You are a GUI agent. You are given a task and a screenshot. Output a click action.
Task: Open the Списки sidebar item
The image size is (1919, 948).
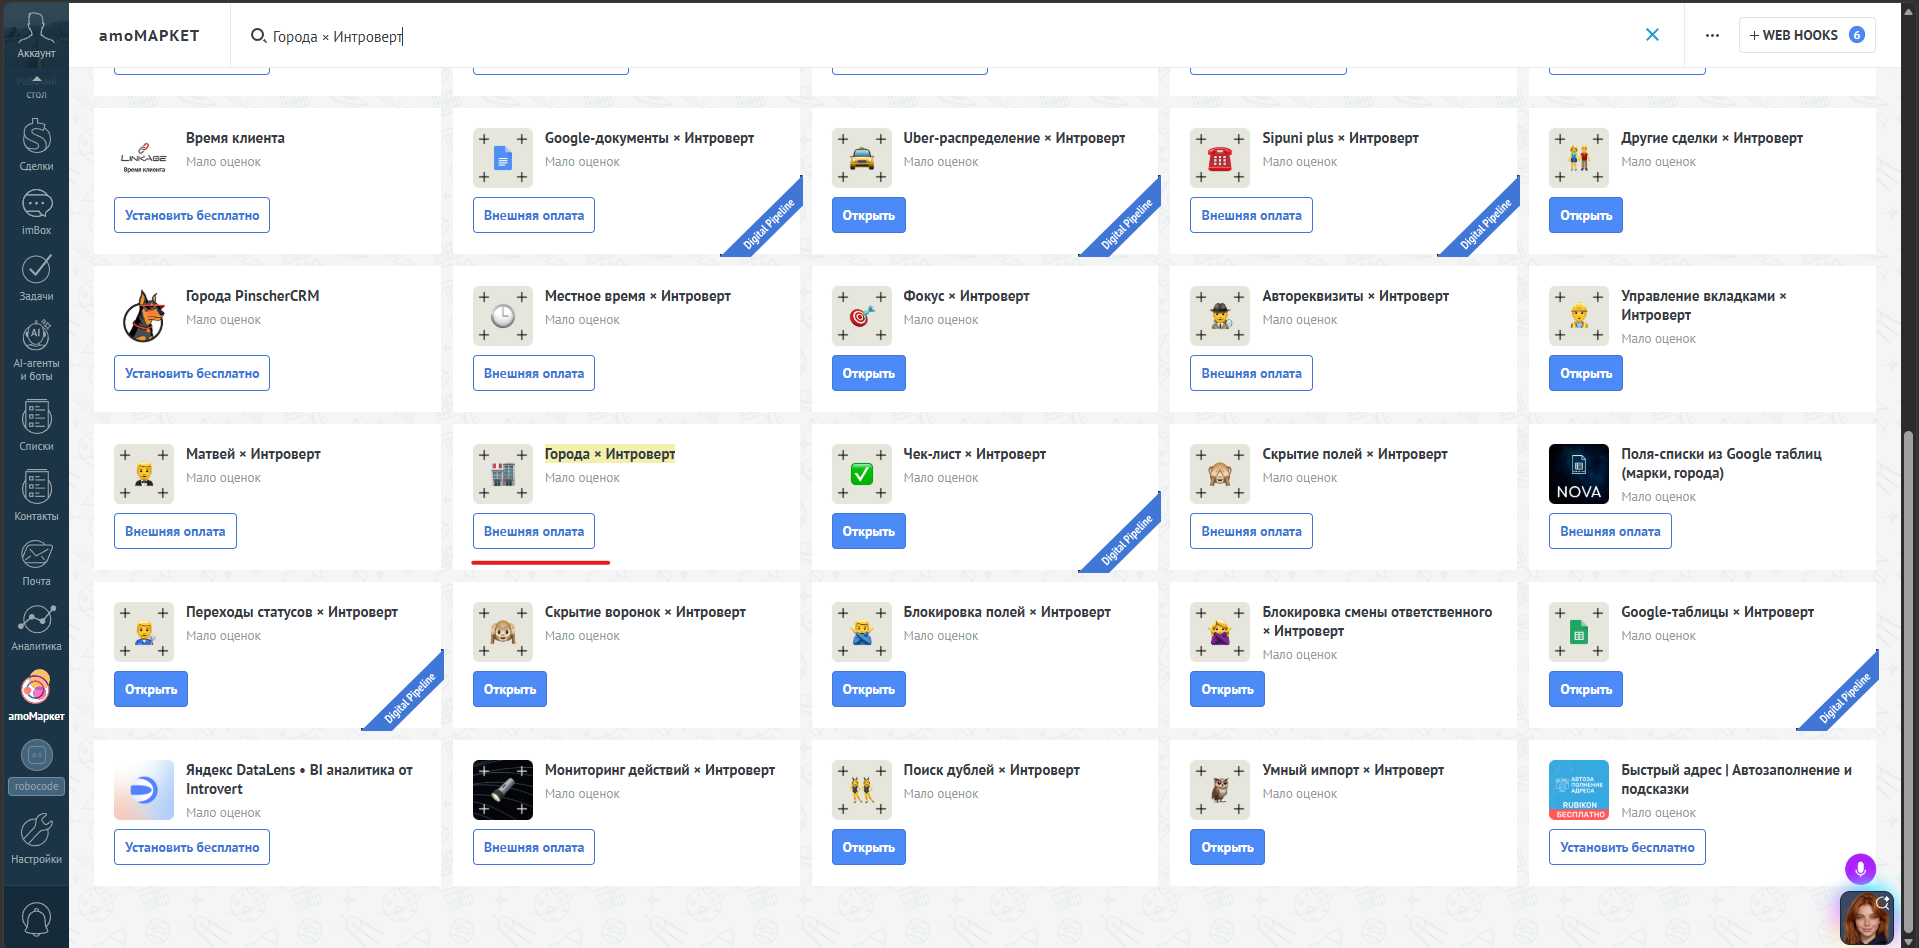tap(36, 426)
